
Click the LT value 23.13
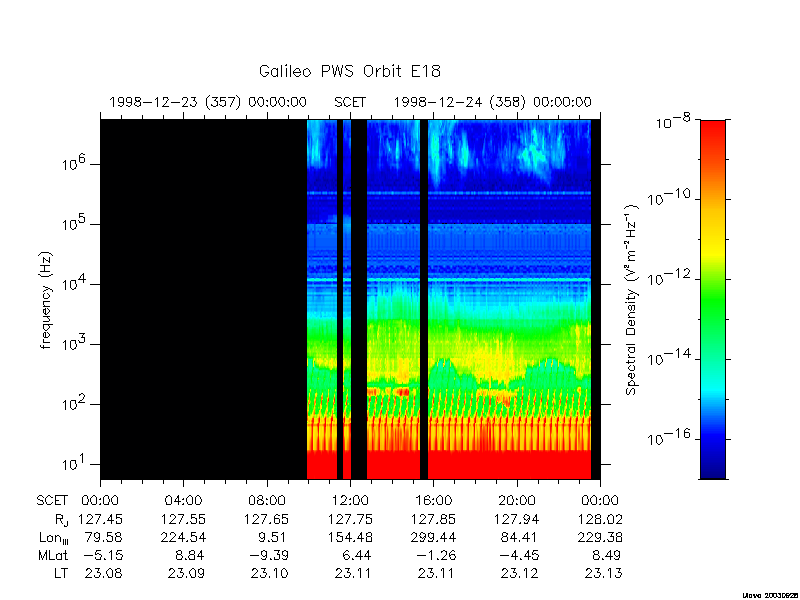[x=604, y=573]
